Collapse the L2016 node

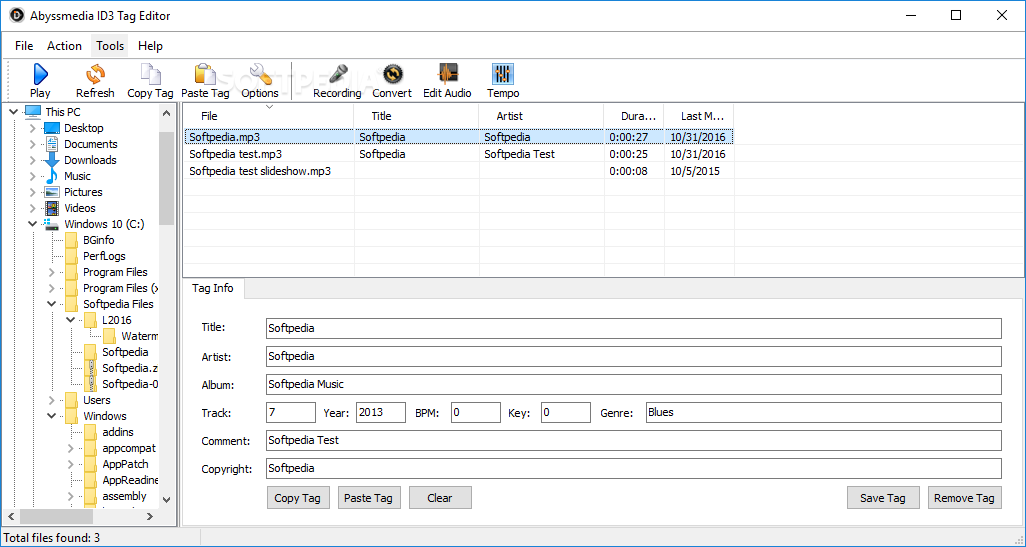(71, 320)
